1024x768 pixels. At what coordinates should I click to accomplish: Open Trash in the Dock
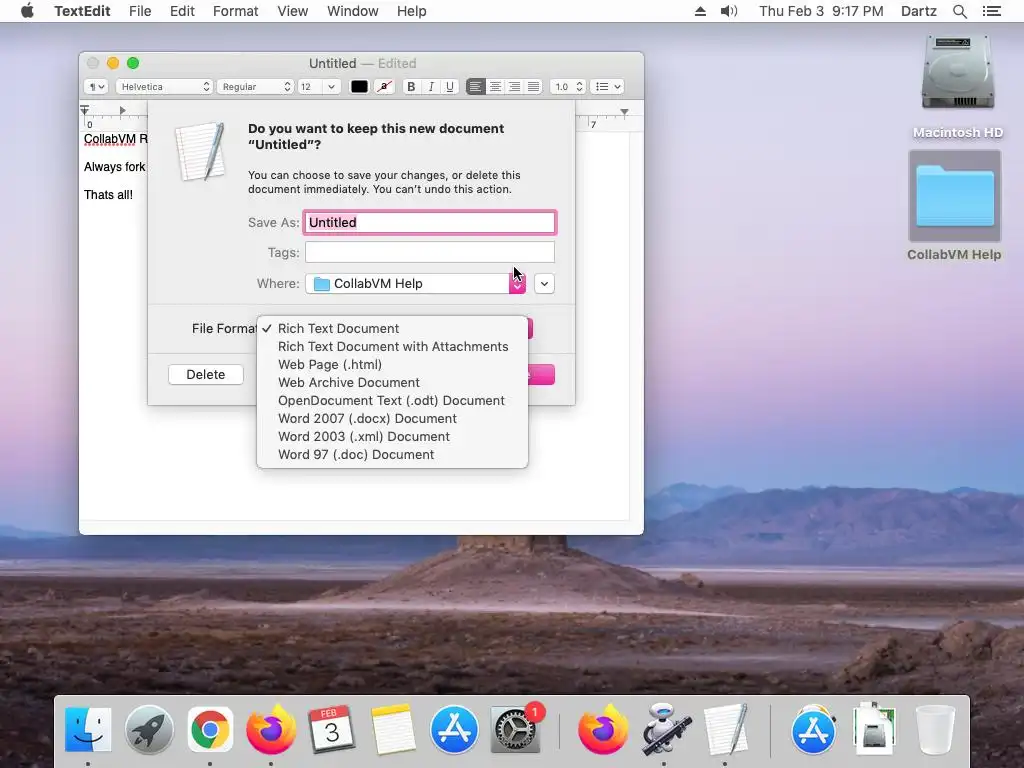[936, 729]
